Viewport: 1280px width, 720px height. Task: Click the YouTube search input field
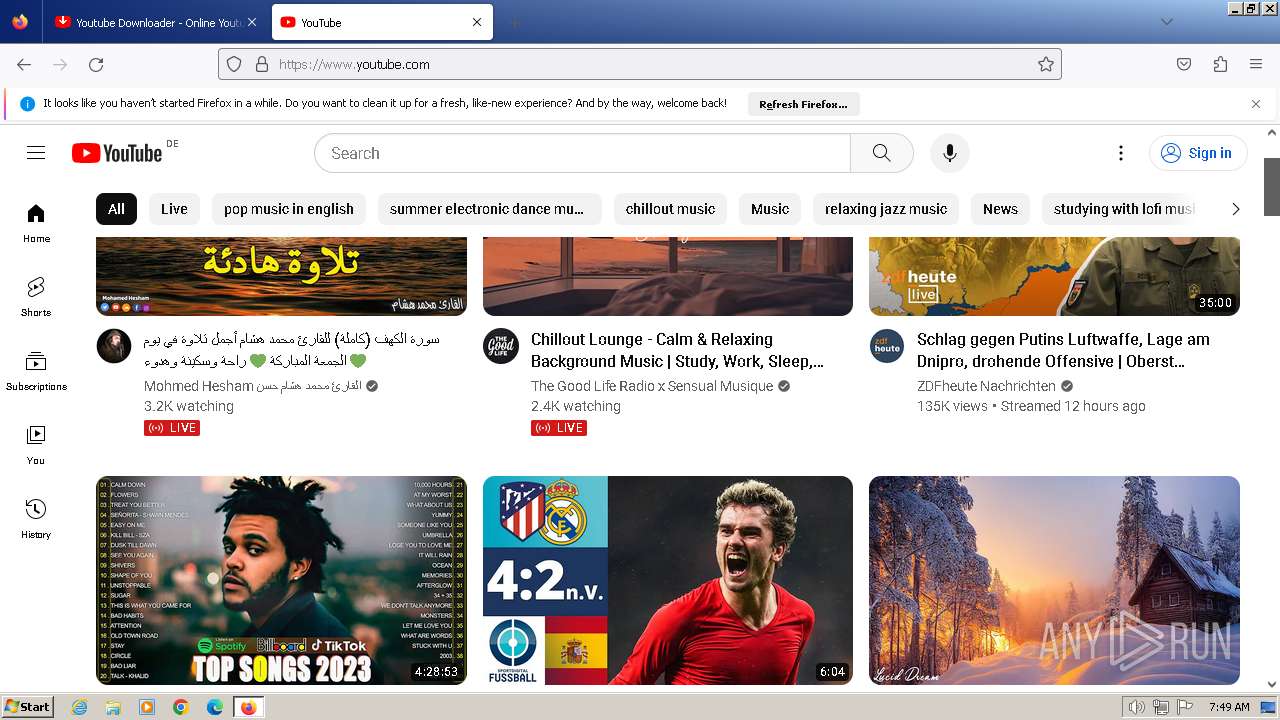[x=582, y=153]
